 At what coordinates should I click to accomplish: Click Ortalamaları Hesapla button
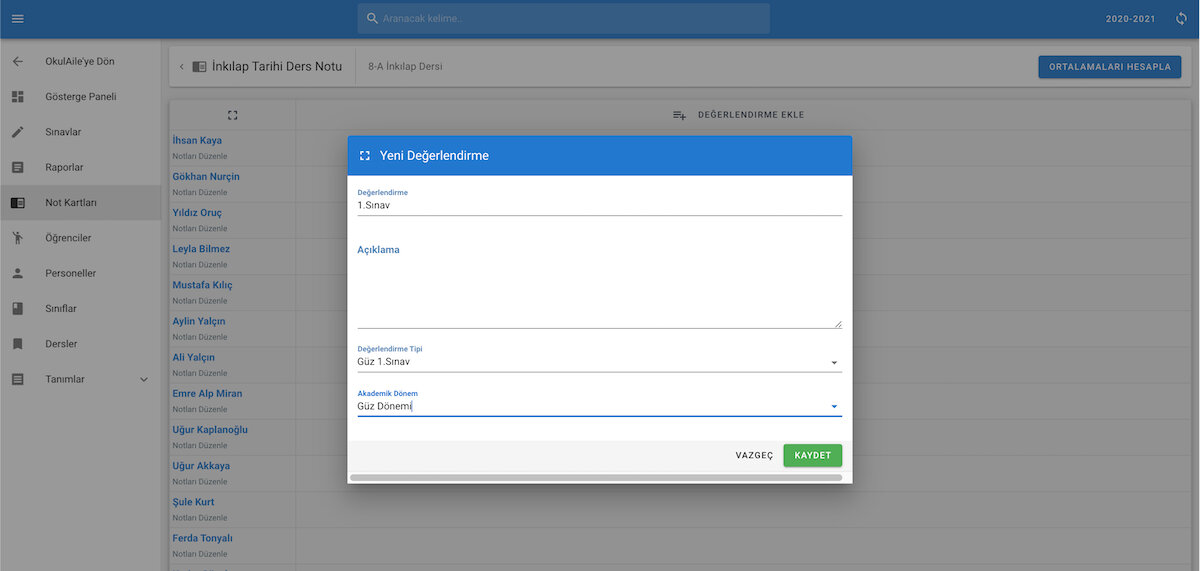click(1110, 67)
